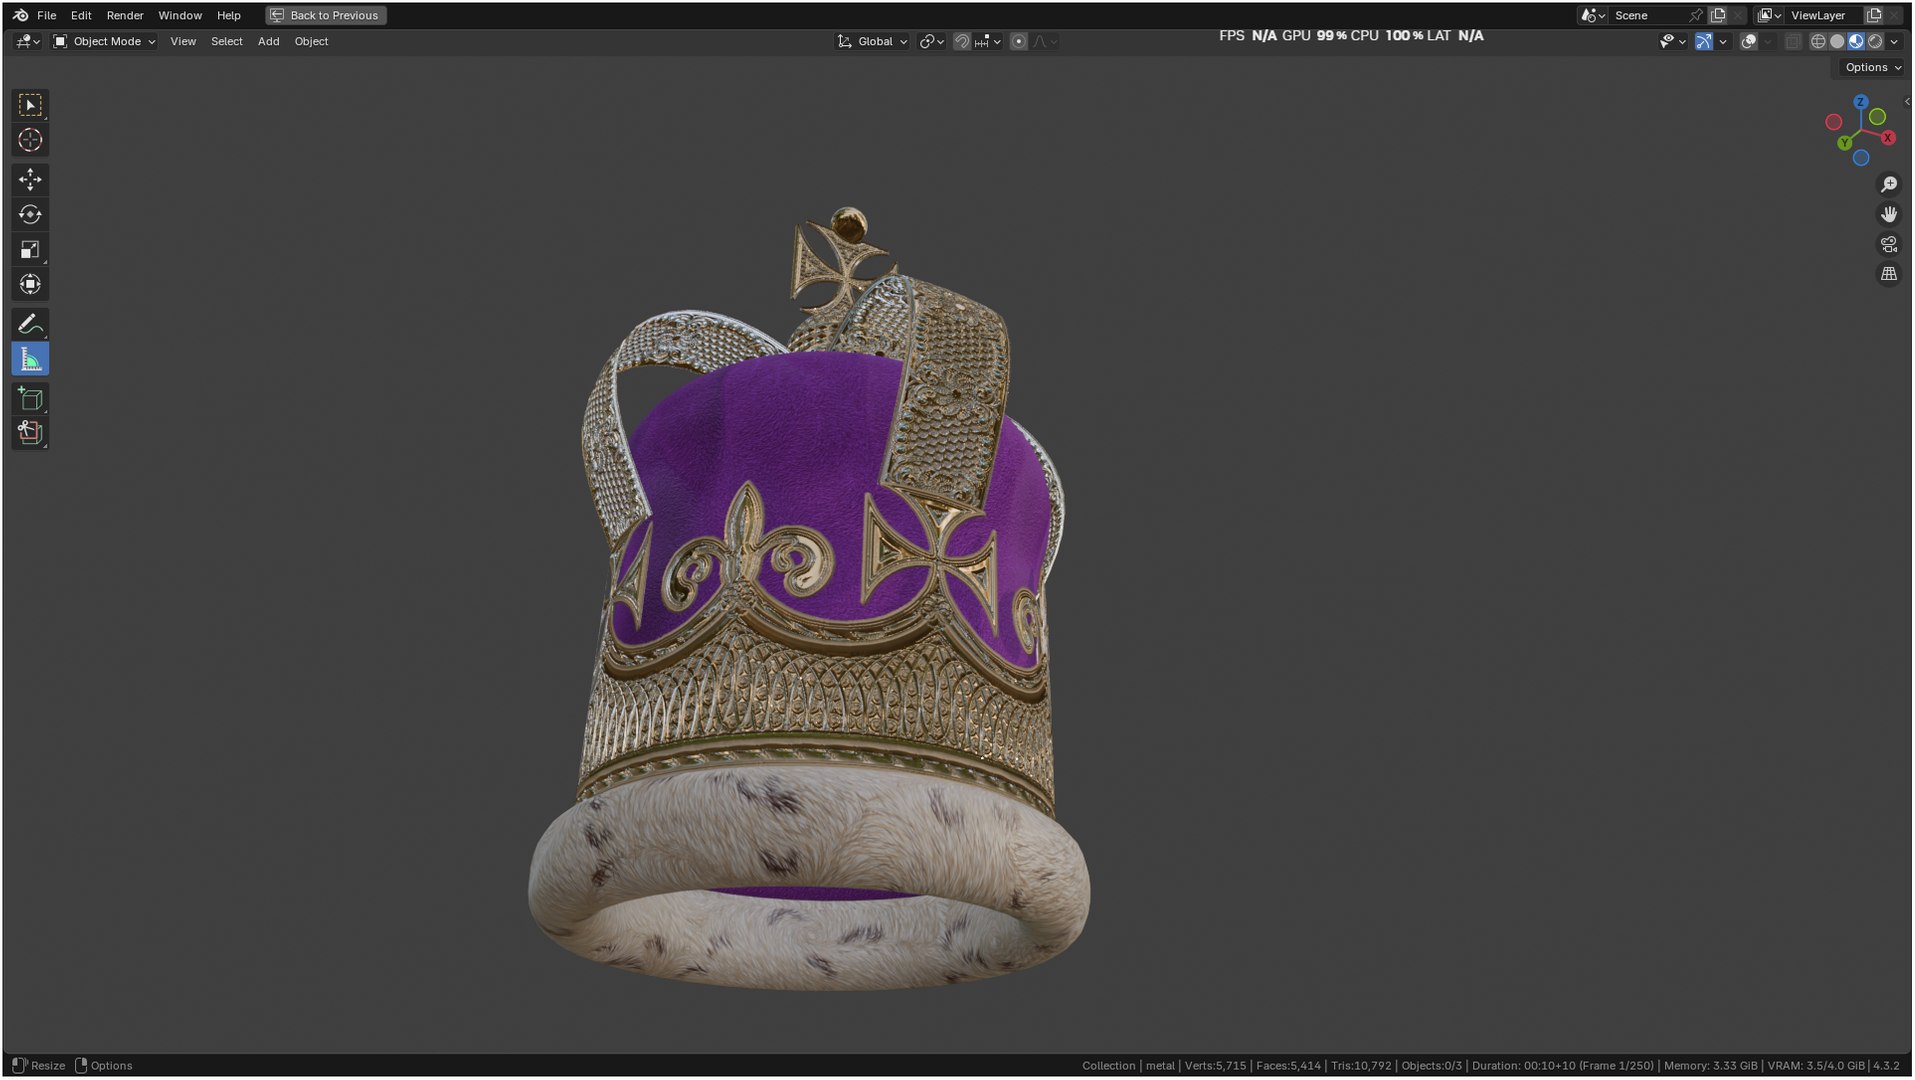Viewport: 1915px width, 1080px height.
Task: Expand gizmo options dropdown arrow
Action: coord(1723,41)
